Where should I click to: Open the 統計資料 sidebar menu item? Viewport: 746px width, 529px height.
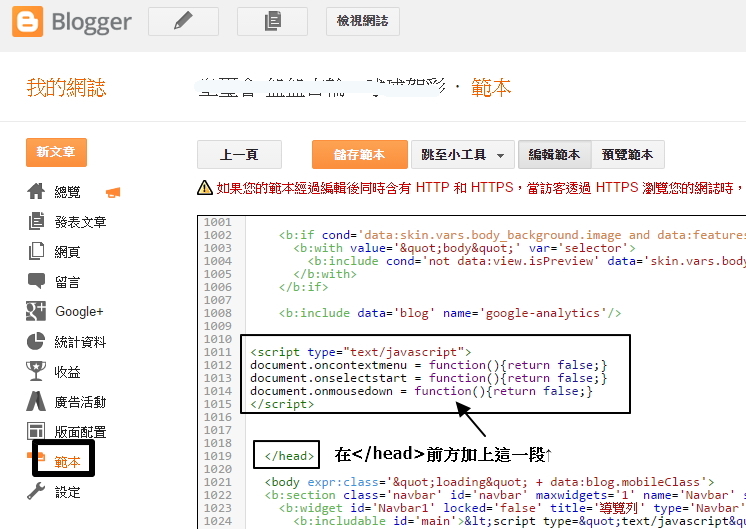pyautogui.click(x=80, y=342)
